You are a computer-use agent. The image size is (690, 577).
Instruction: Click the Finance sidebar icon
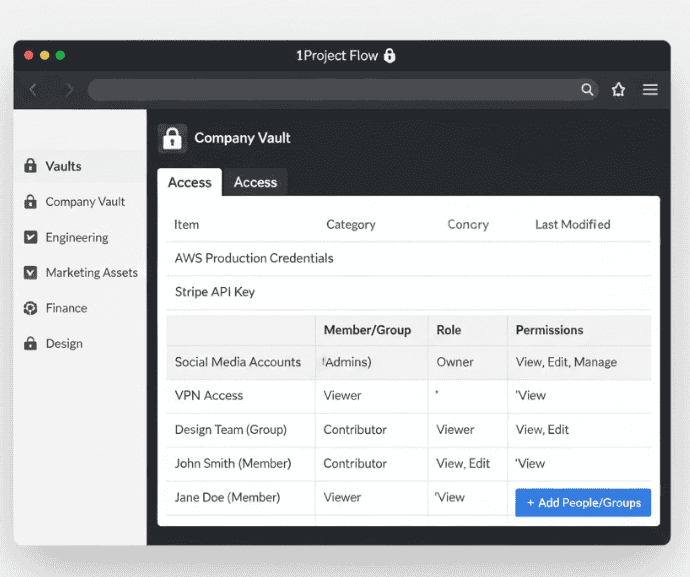tap(30, 308)
